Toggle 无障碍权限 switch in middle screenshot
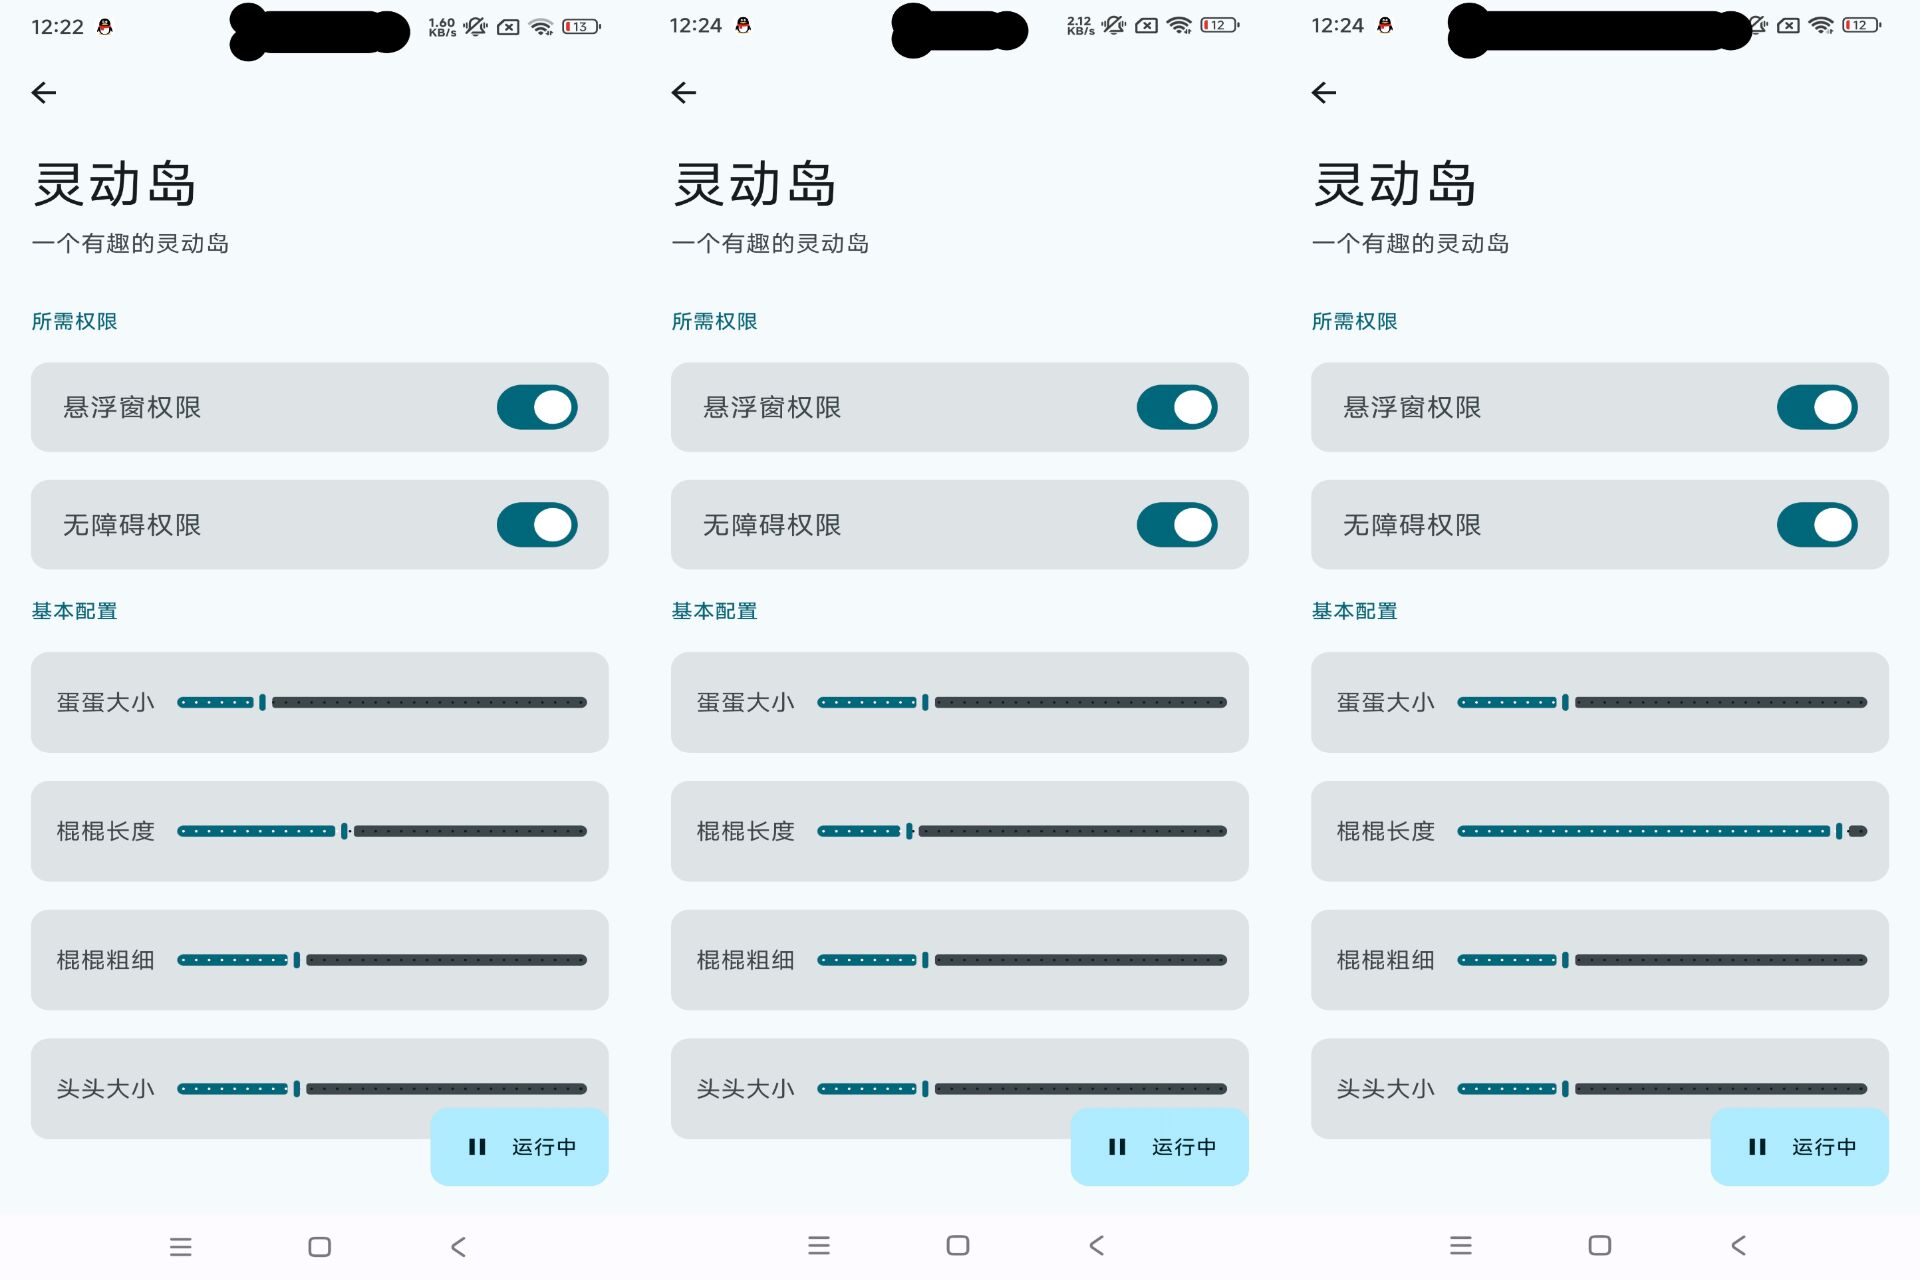 [x=1177, y=525]
